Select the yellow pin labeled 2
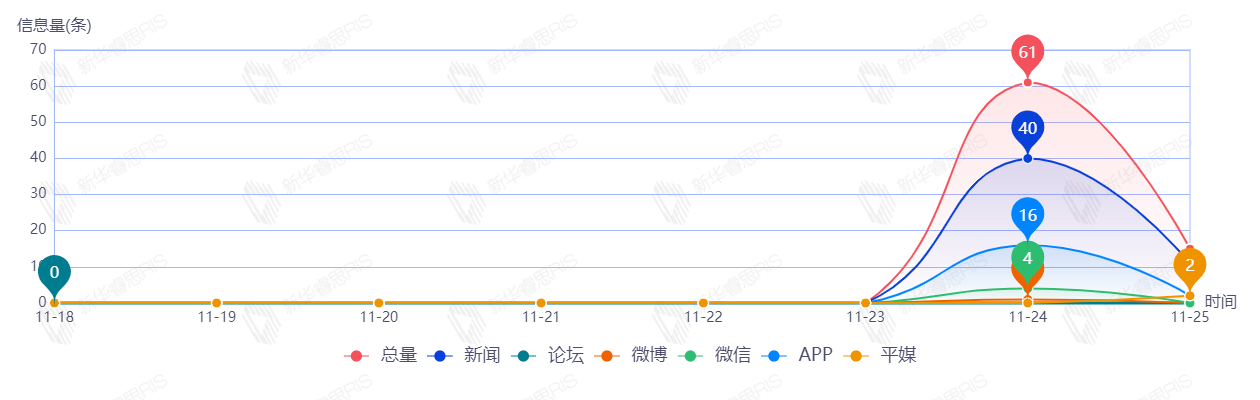 click(x=1190, y=265)
